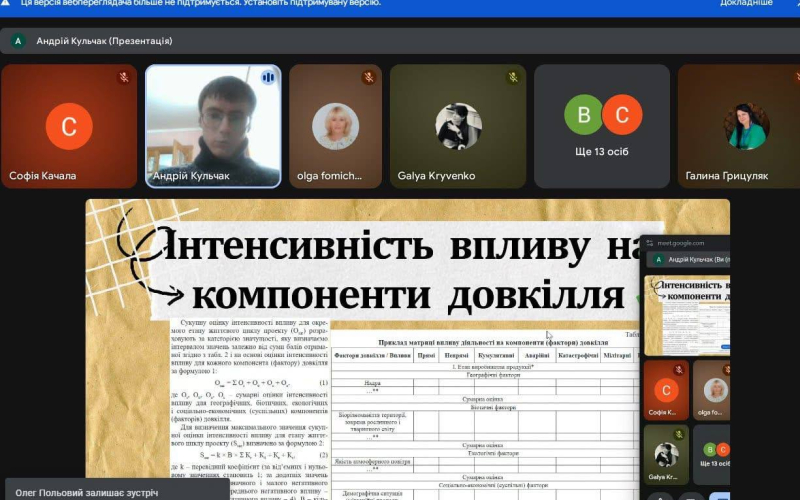800x500 pixels.
Task: Click the green A avatar of the presenter
Action: point(18,41)
